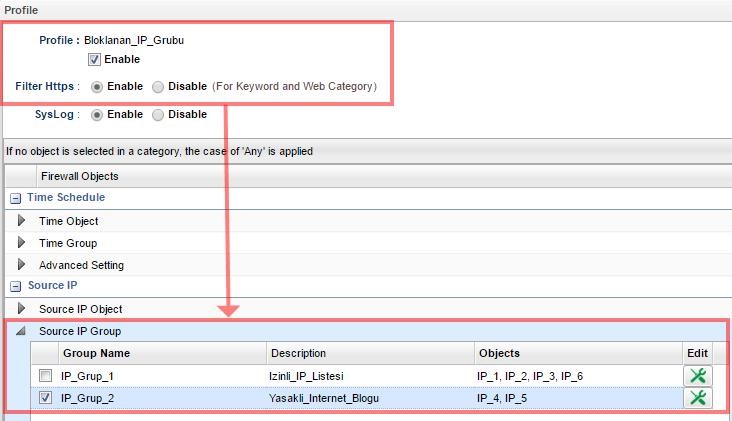Click the Group Name column header

click(96, 353)
